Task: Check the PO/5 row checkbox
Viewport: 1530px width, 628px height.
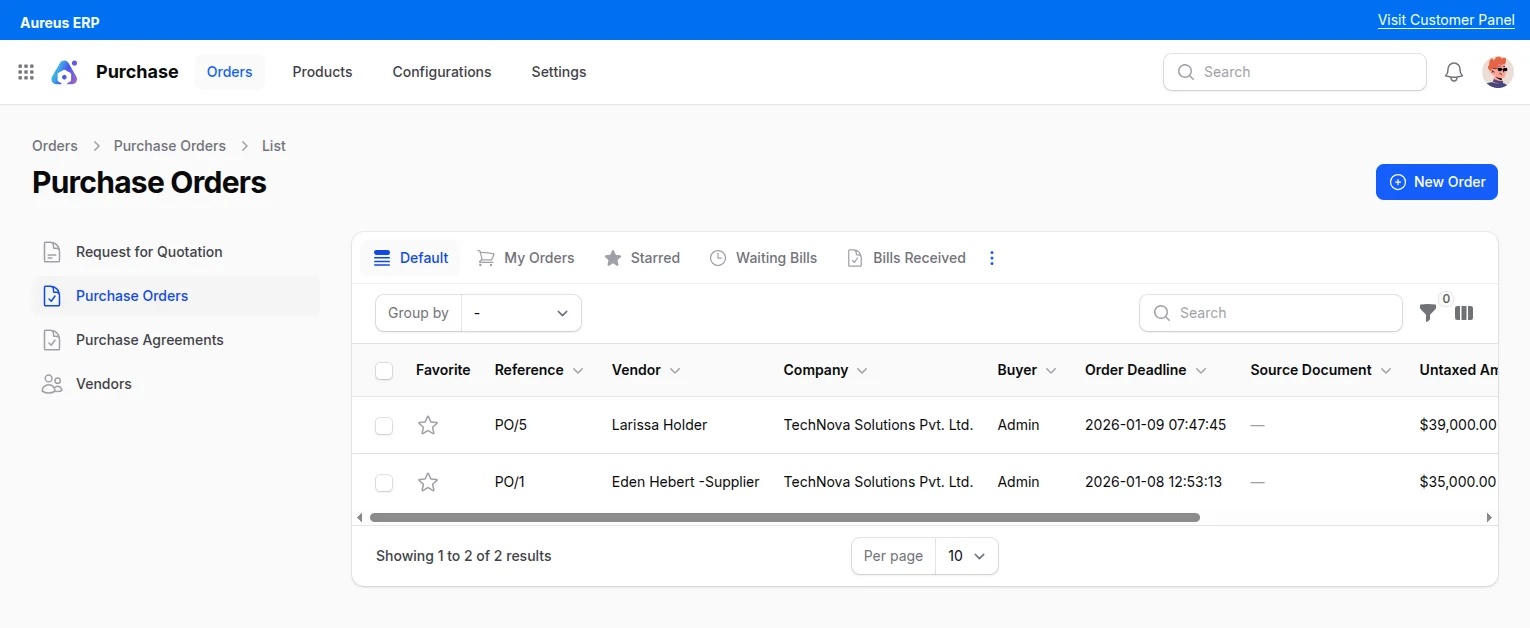Action: pos(384,426)
